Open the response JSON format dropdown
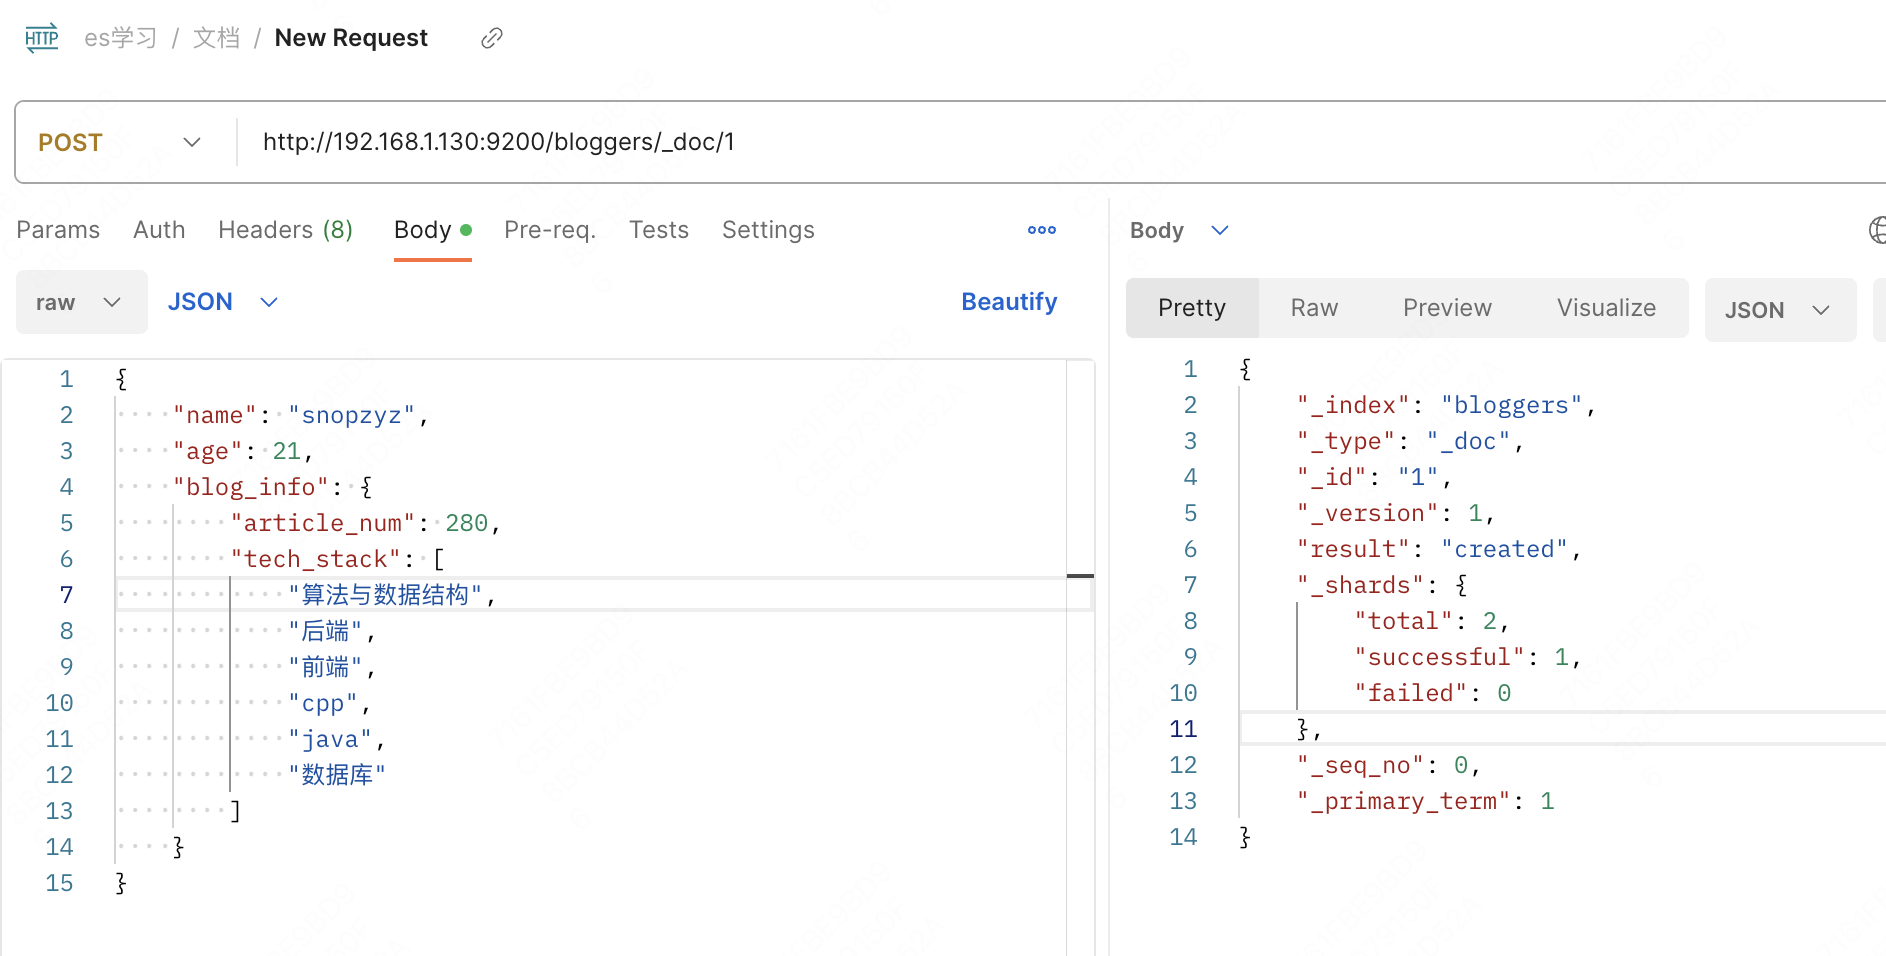Image resolution: width=1886 pixels, height=956 pixels. coord(1780,310)
